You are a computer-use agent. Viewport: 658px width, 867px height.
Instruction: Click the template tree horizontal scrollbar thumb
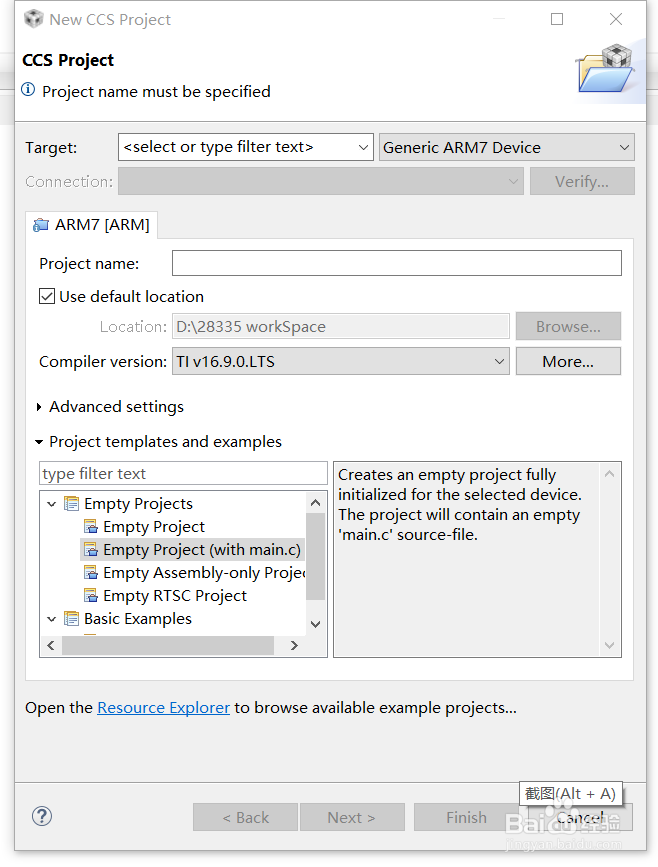(168, 645)
